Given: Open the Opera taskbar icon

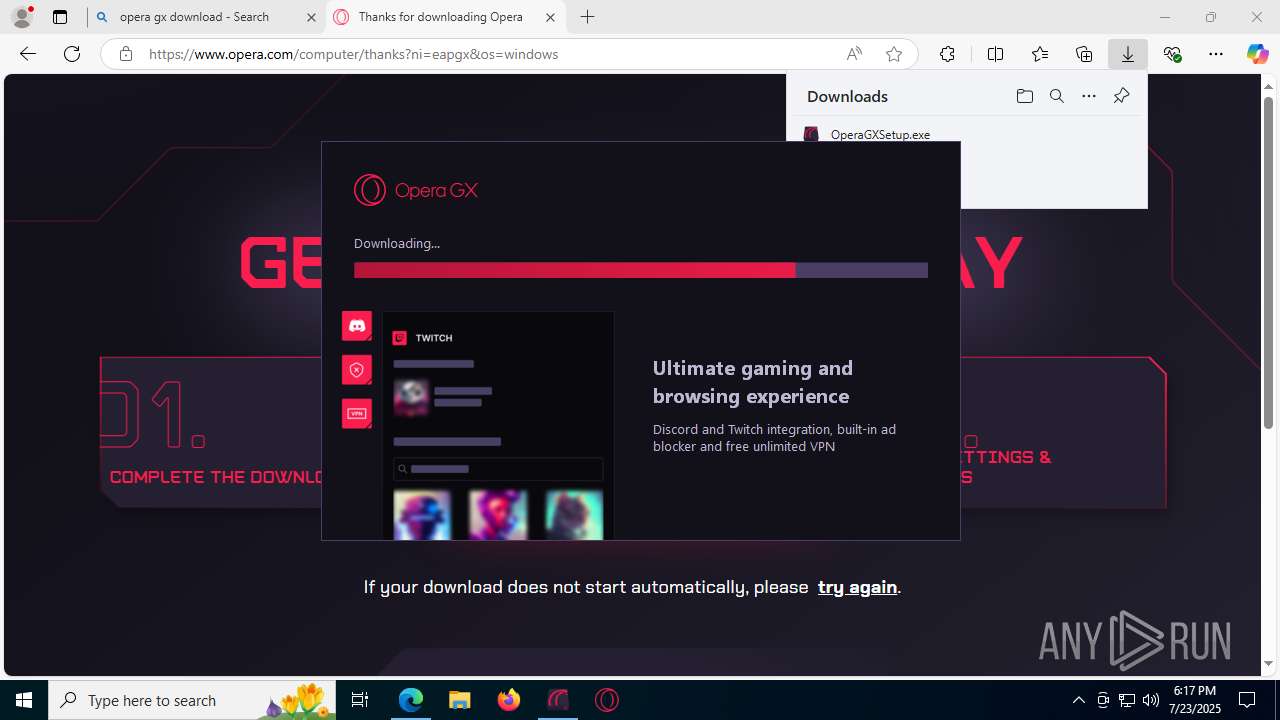Looking at the screenshot, I should [607, 700].
